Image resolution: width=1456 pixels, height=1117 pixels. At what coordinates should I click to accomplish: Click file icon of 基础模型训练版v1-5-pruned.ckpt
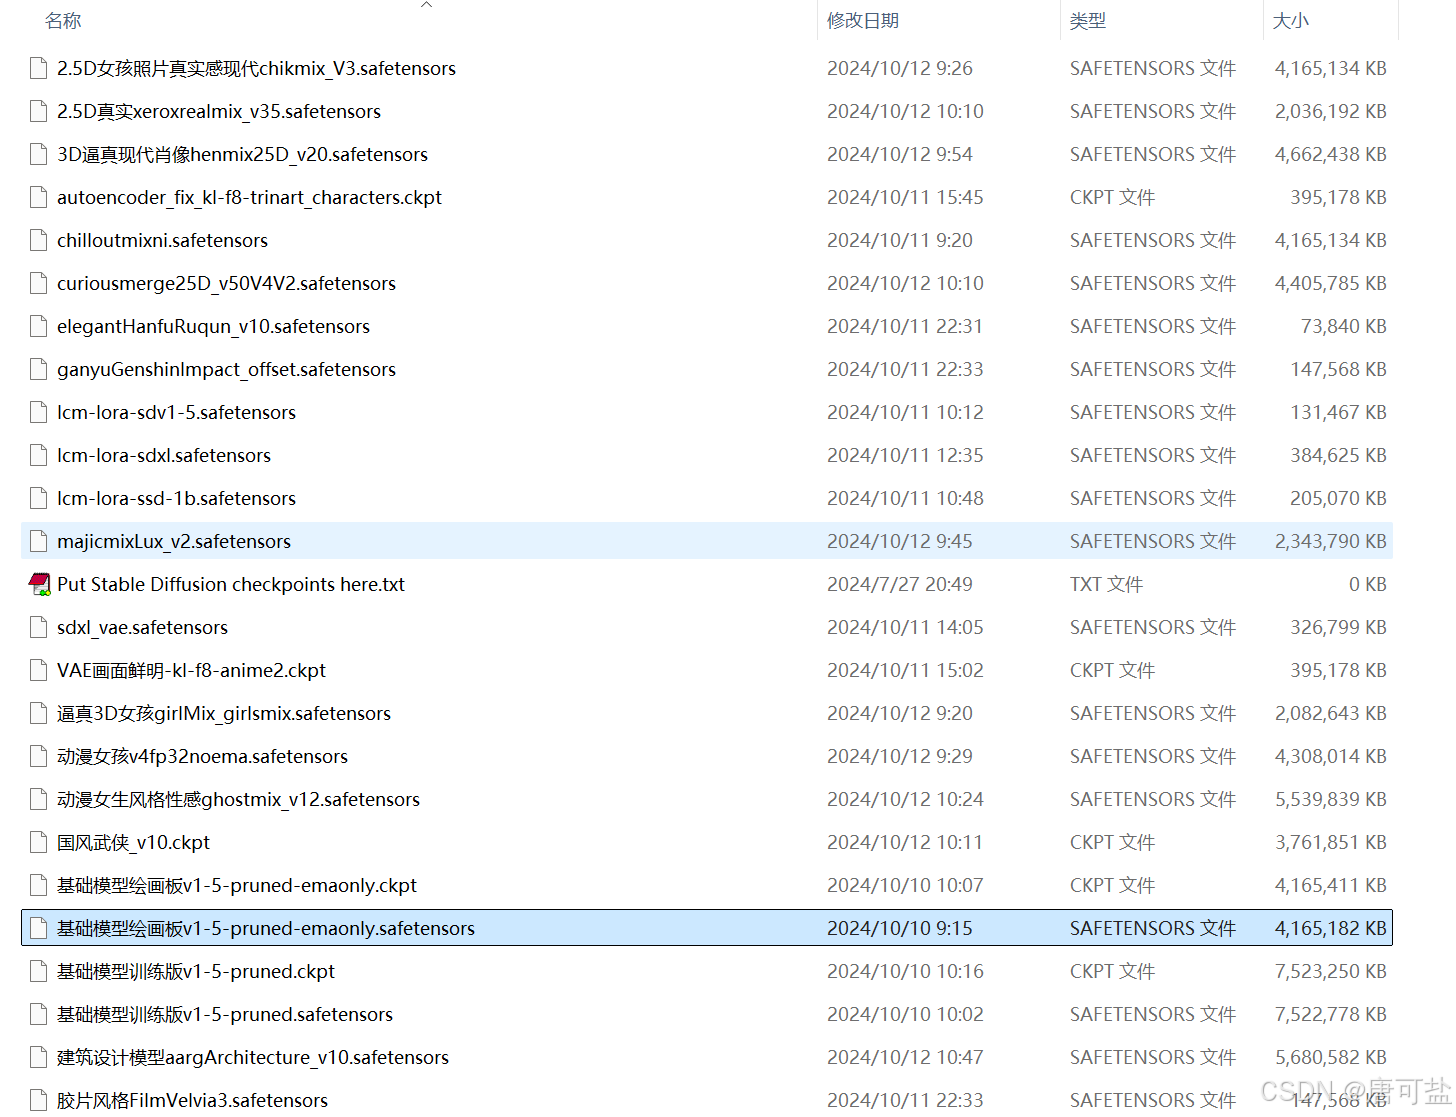(x=39, y=971)
